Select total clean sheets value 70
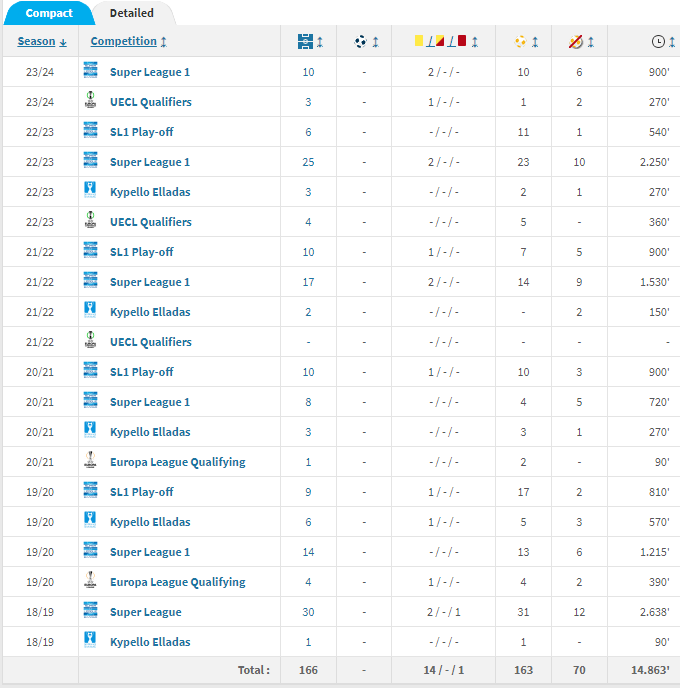 (x=579, y=670)
